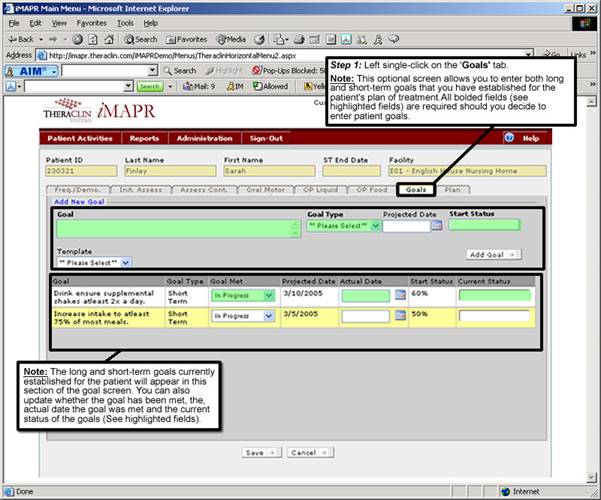Open the Reports menu

[144, 138]
